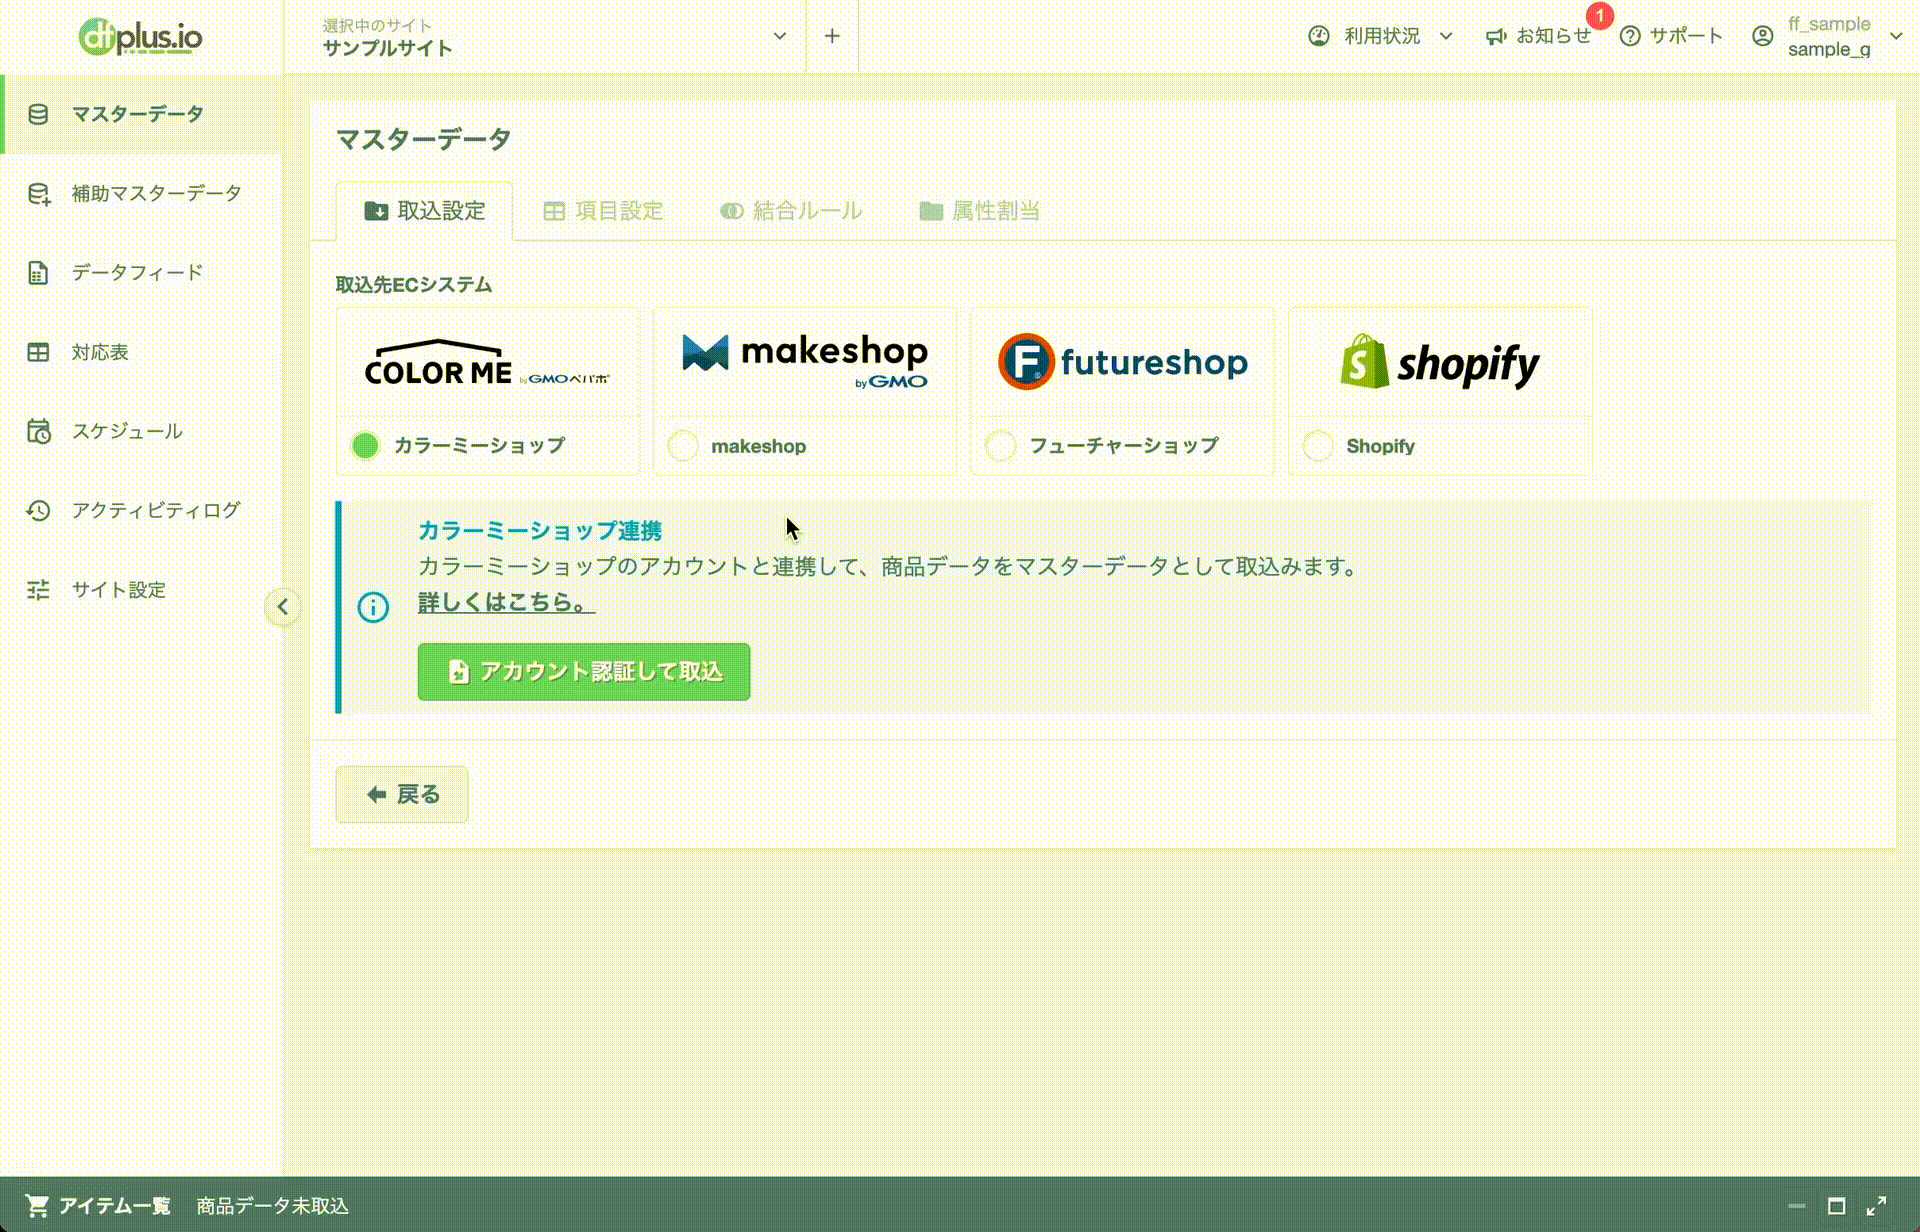The height and width of the screenshot is (1232, 1920).
Task: Switch to the 属性割当 tab
Action: (x=980, y=211)
